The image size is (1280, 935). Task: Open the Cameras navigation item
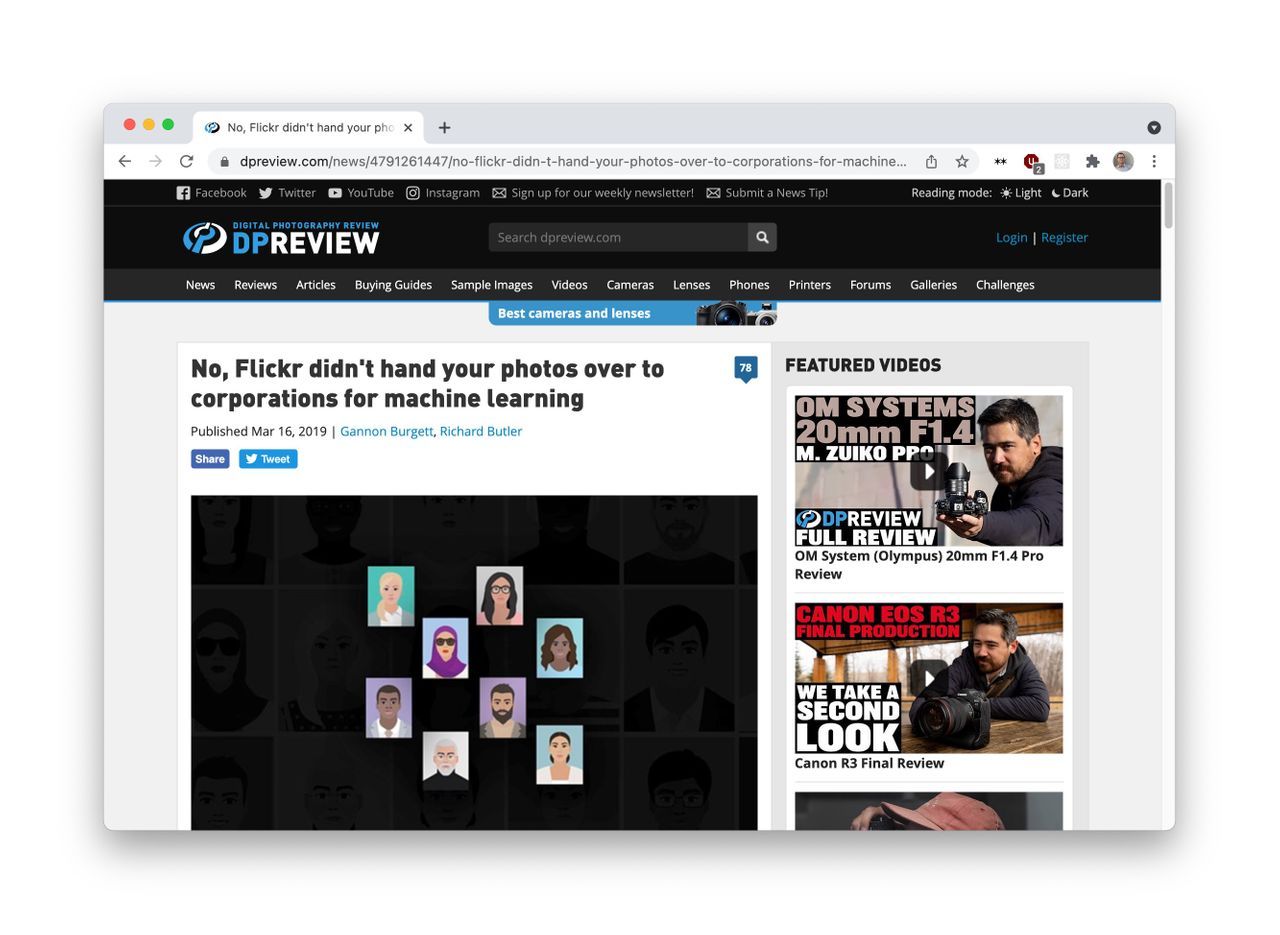pos(629,285)
